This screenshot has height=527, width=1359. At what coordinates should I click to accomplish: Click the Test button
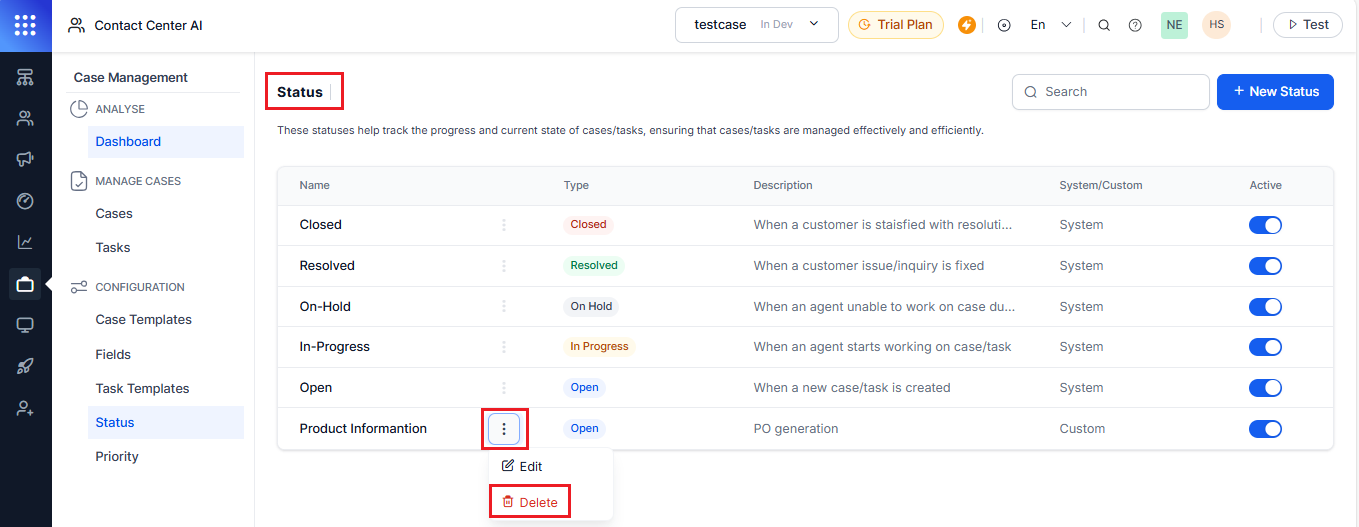coord(1307,25)
